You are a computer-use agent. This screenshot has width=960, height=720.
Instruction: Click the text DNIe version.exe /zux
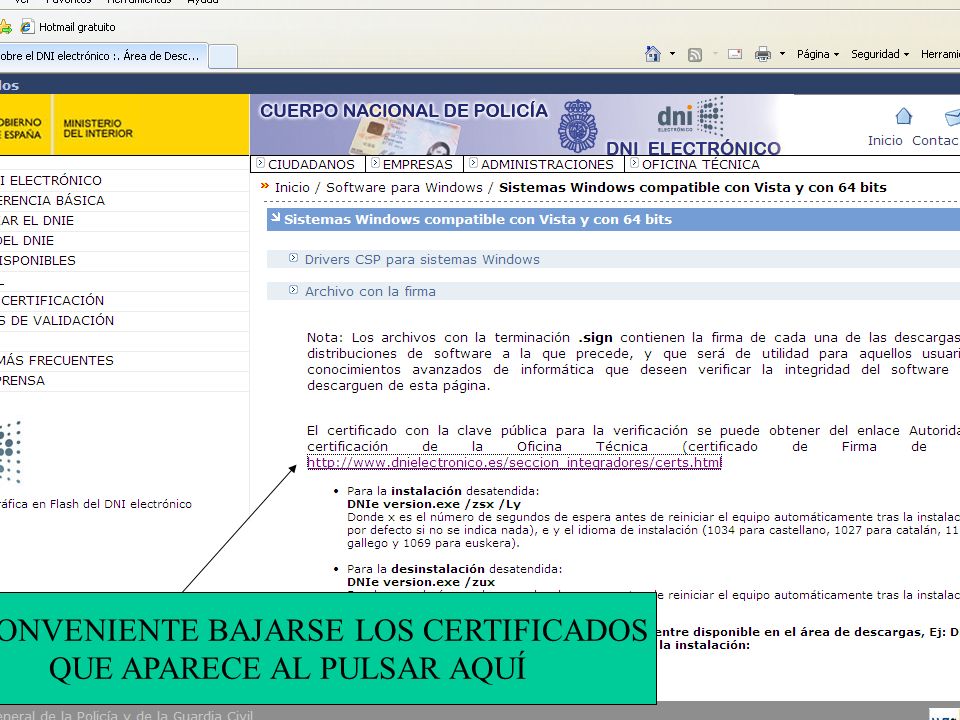tap(421, 582)
